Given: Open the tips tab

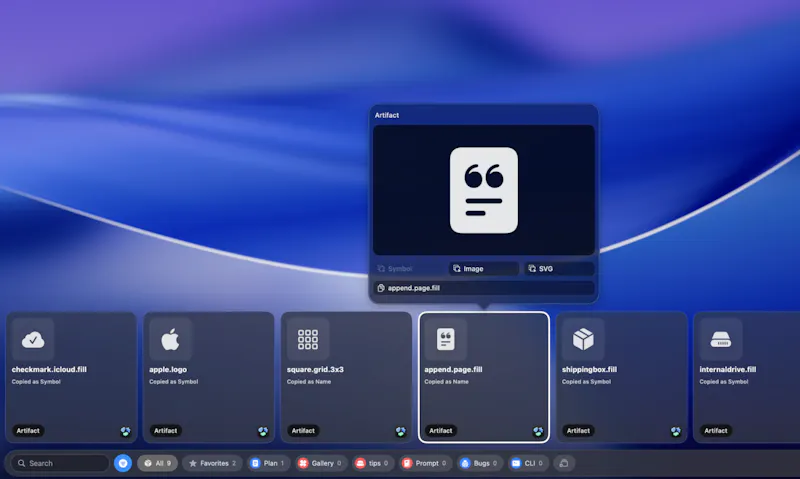Looking at the screenshot, I should (x=372, y=463).
